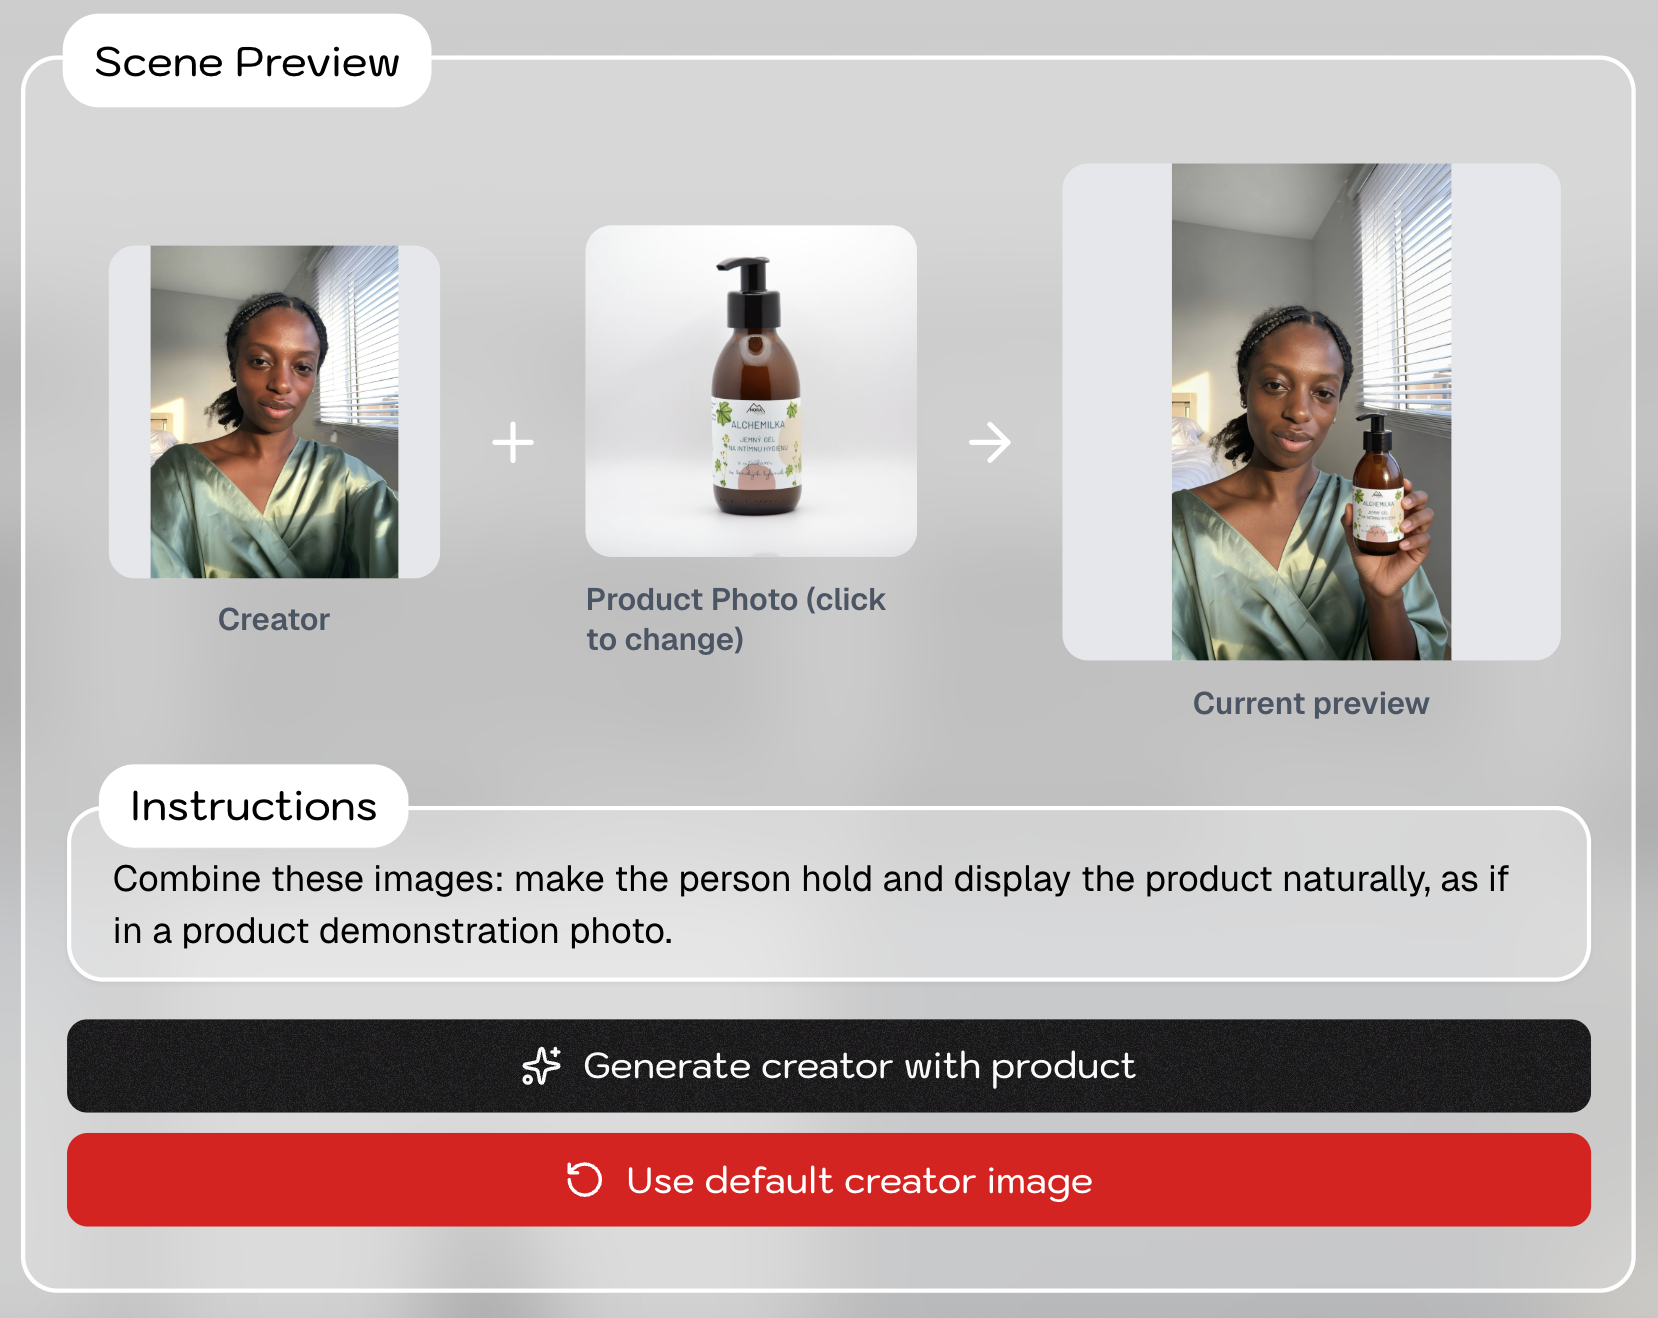Image resolution: width=1658 pixels, height=1318 pixels.
Task: Open the Creator image thumbnail
Action: point(274,412)
